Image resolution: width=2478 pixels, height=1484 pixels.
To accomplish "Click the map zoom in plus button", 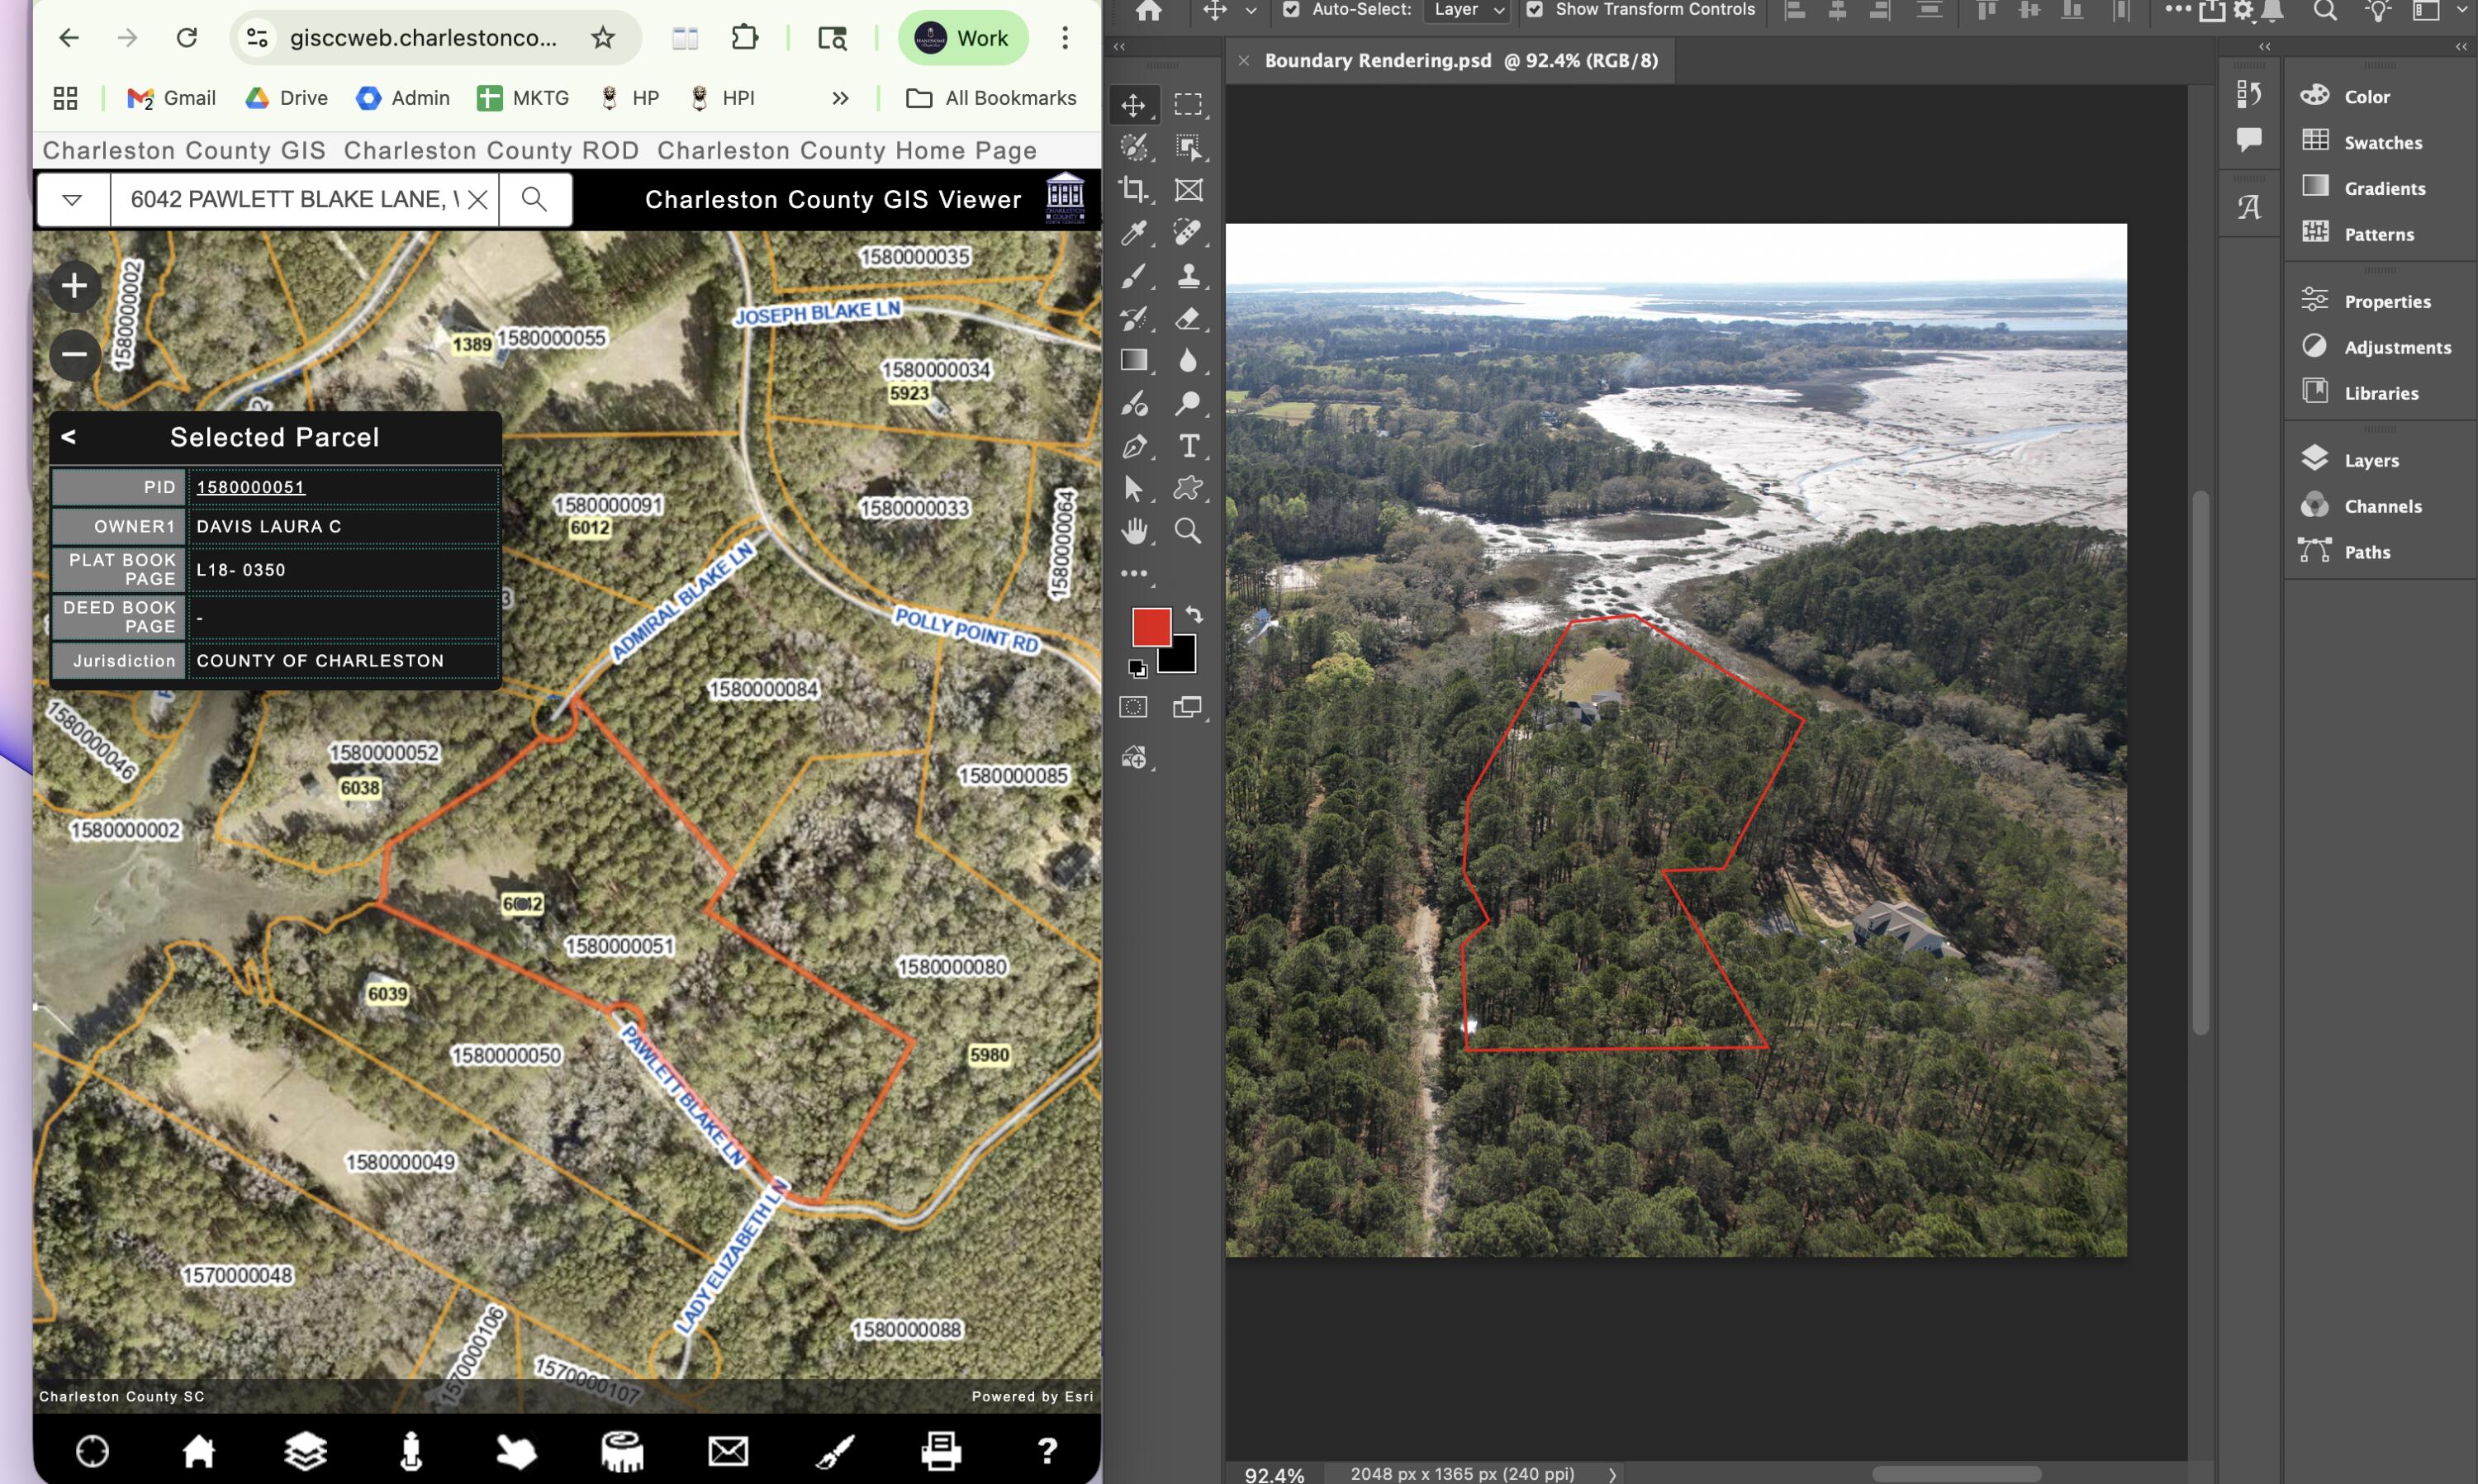I will [x=74, y=286].
